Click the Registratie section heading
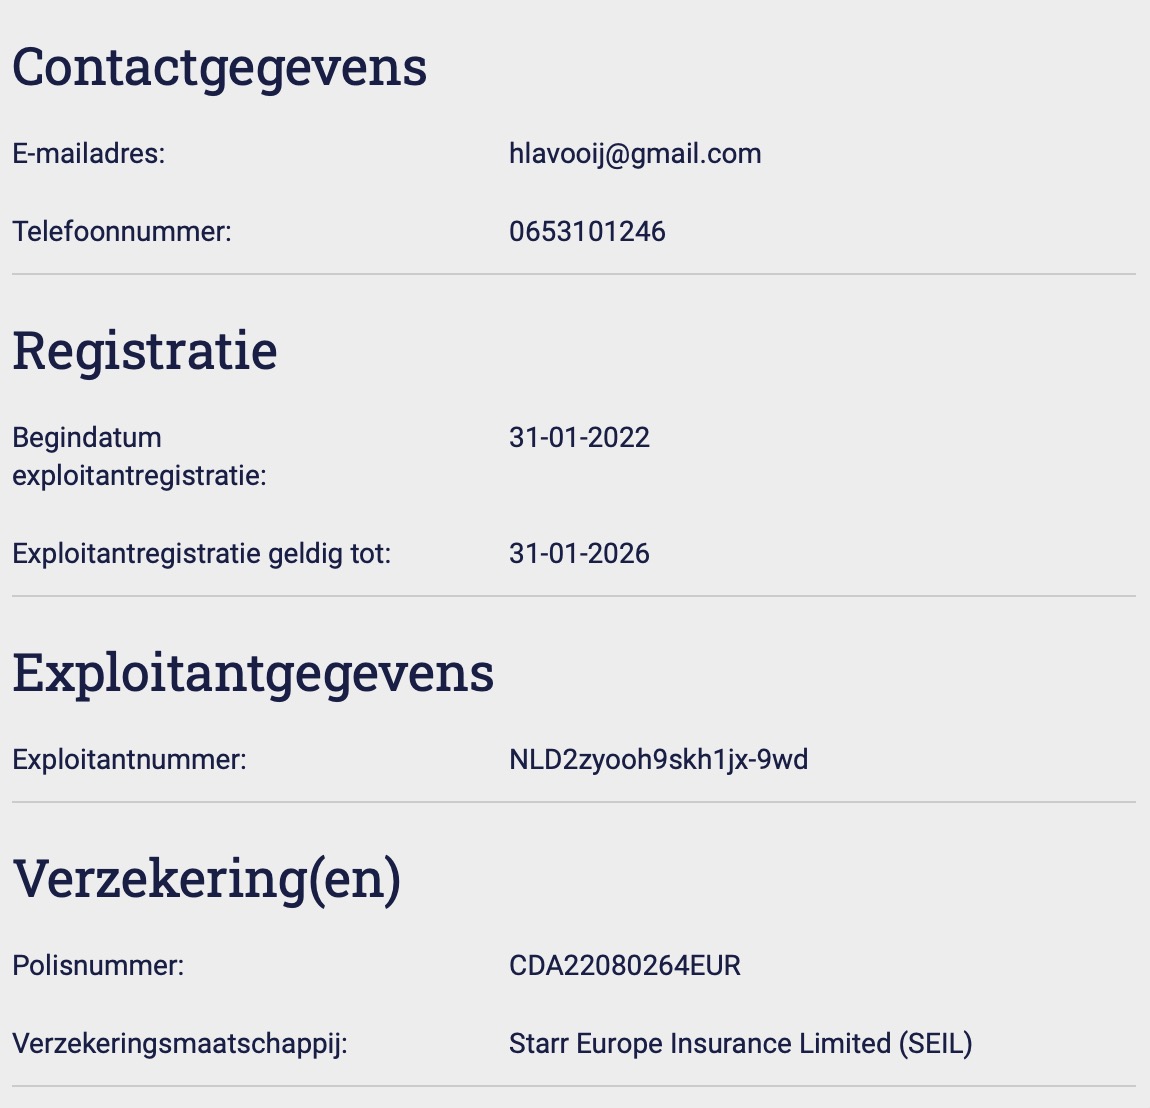The image size is (1150, 1108). 145,351
